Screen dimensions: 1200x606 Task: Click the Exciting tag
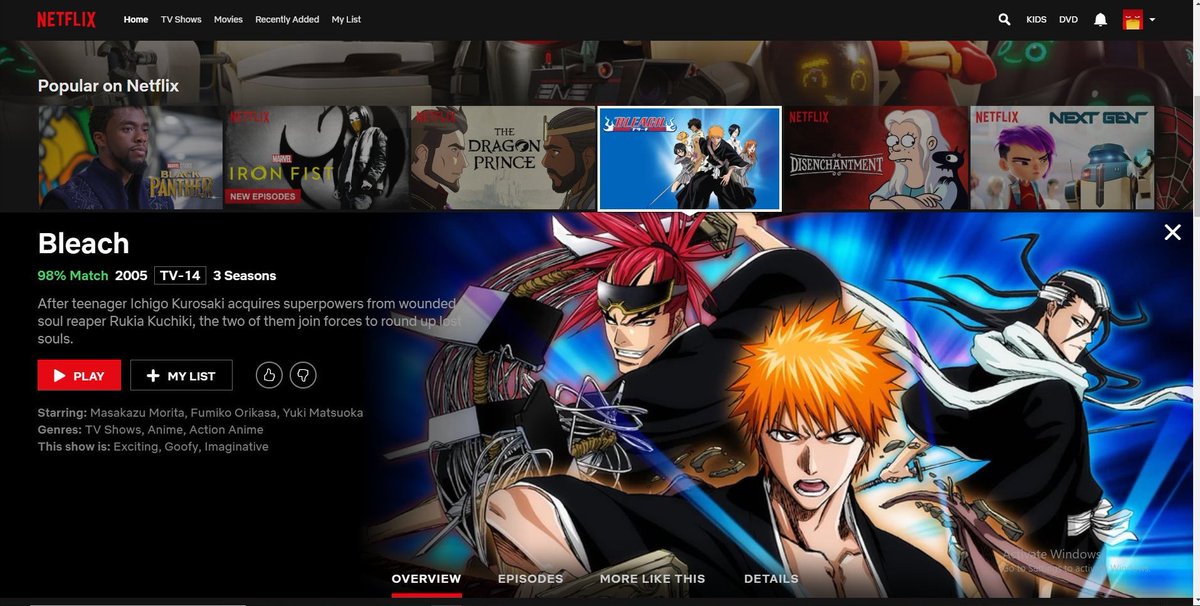(x=135, y=447)
